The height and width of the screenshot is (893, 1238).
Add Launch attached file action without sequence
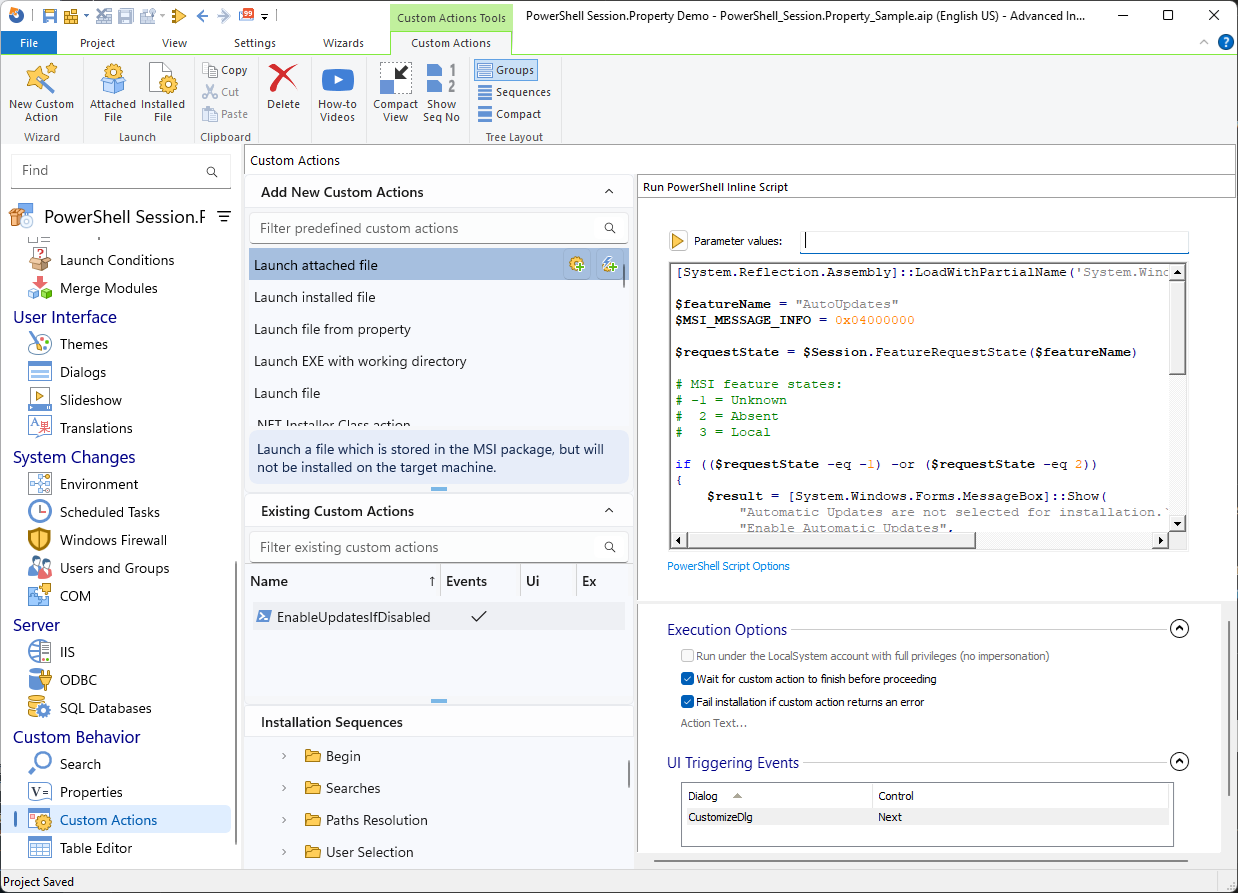(x=609, y=265)
